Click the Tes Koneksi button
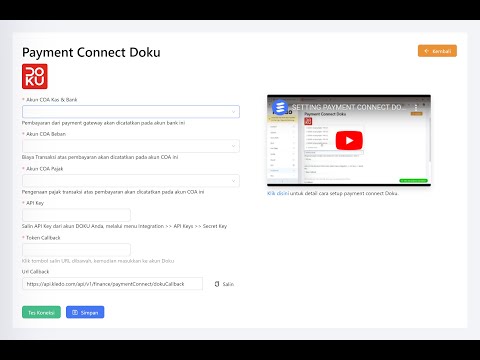Image resolution: width=480 pixels, height=360 pixels. pyautogui.click(x=41, y=312)
